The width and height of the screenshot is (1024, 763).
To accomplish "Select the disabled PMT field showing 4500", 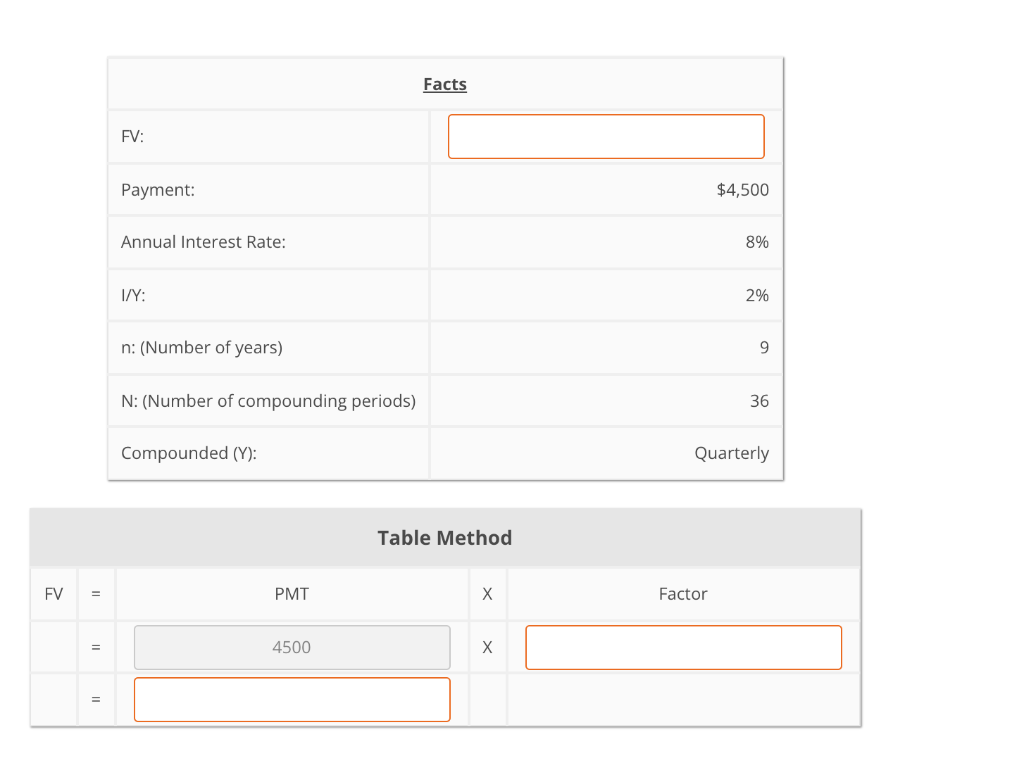I will coord(291,647).
